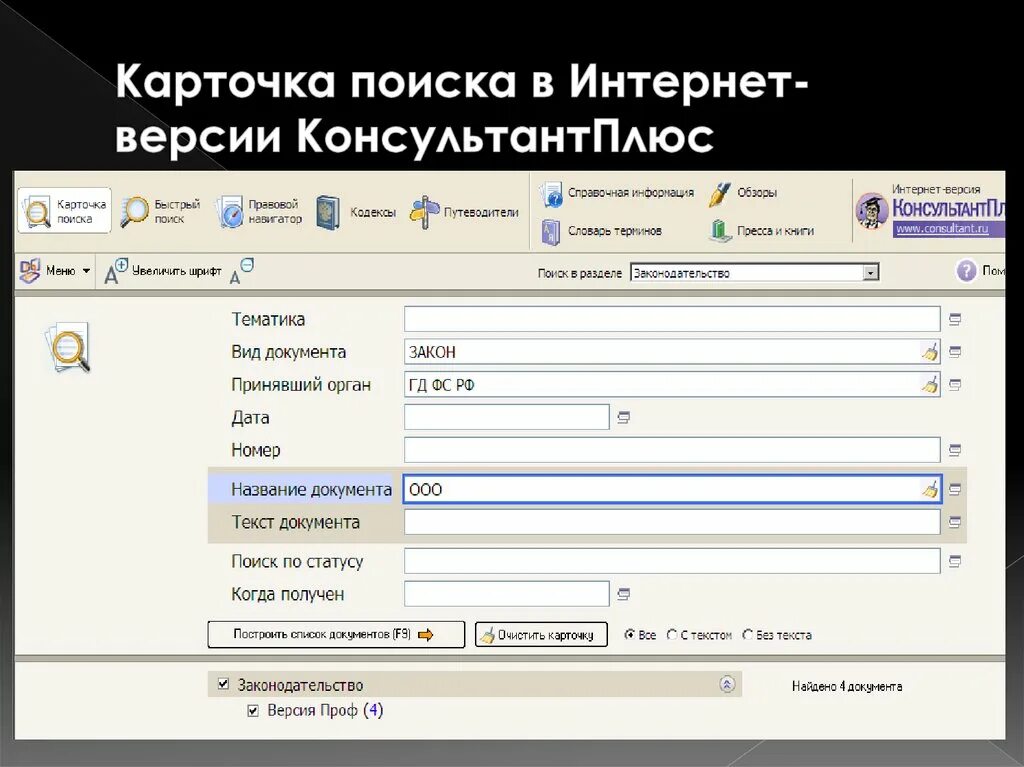
Task: Open list icon beside Когда получен
Action: 624,594
